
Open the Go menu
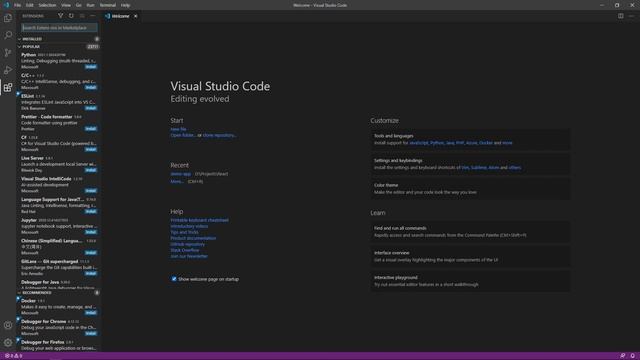click(78, 5)
